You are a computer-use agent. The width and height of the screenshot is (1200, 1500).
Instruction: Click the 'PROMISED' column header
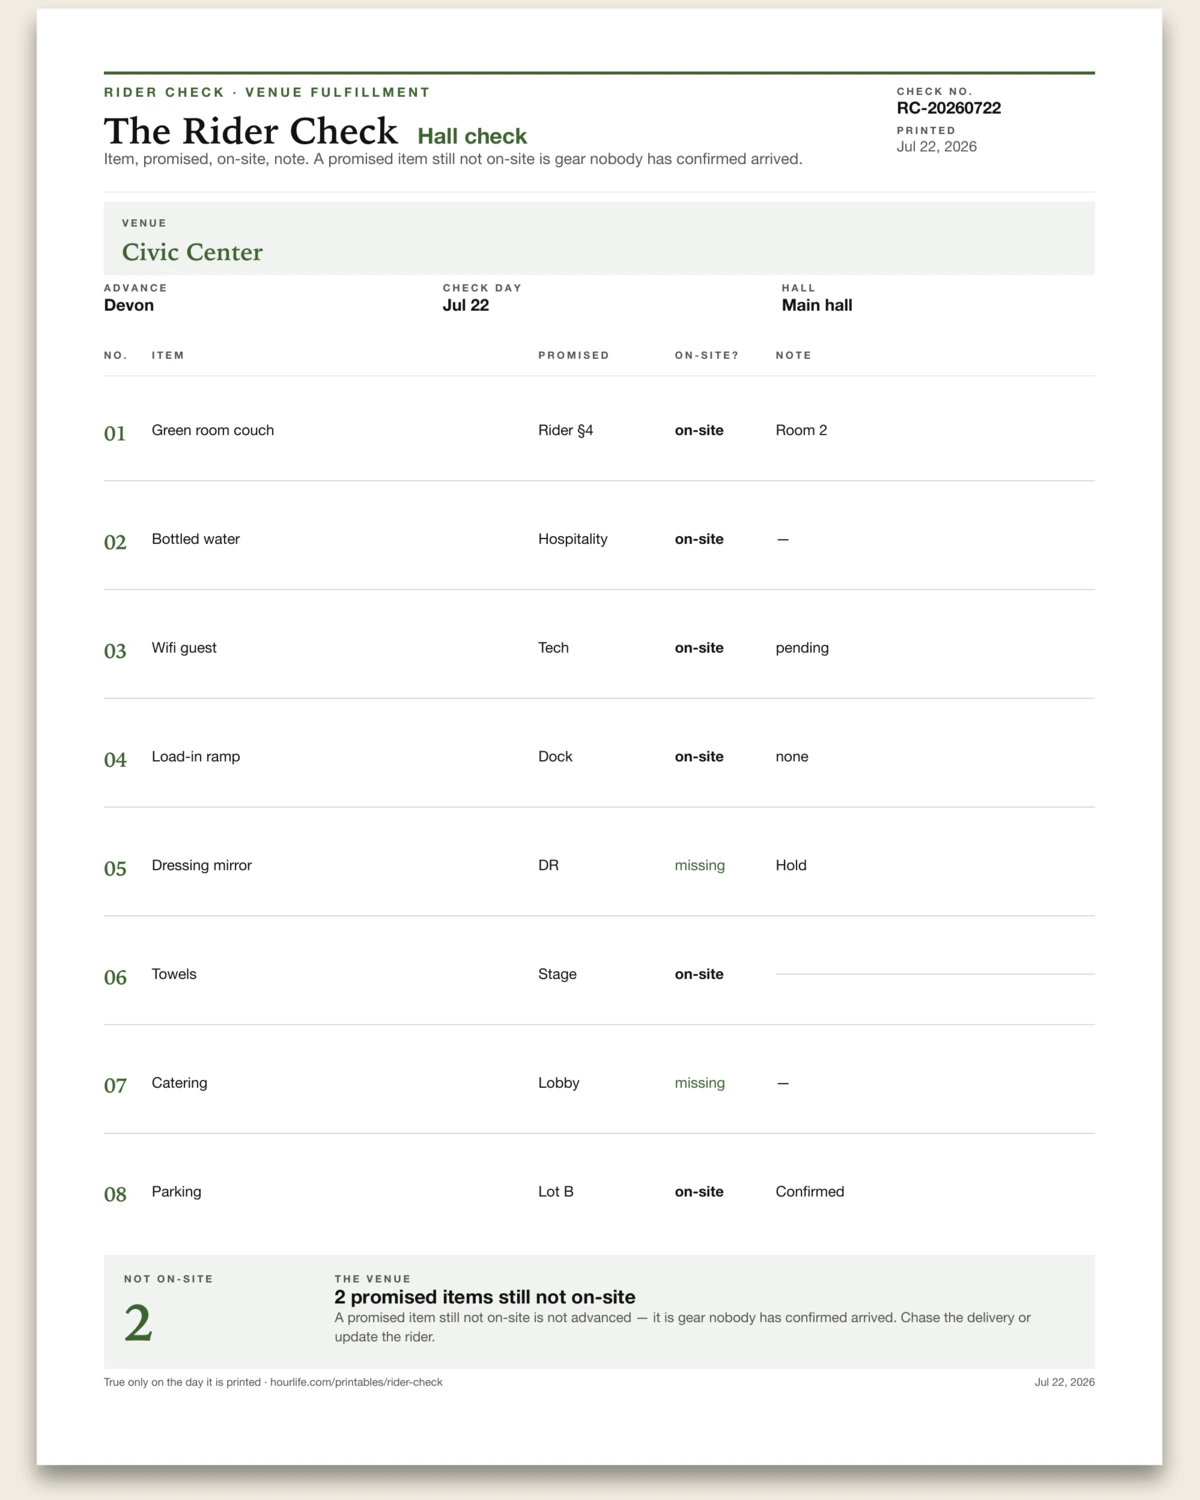click(x=573, y=355)
